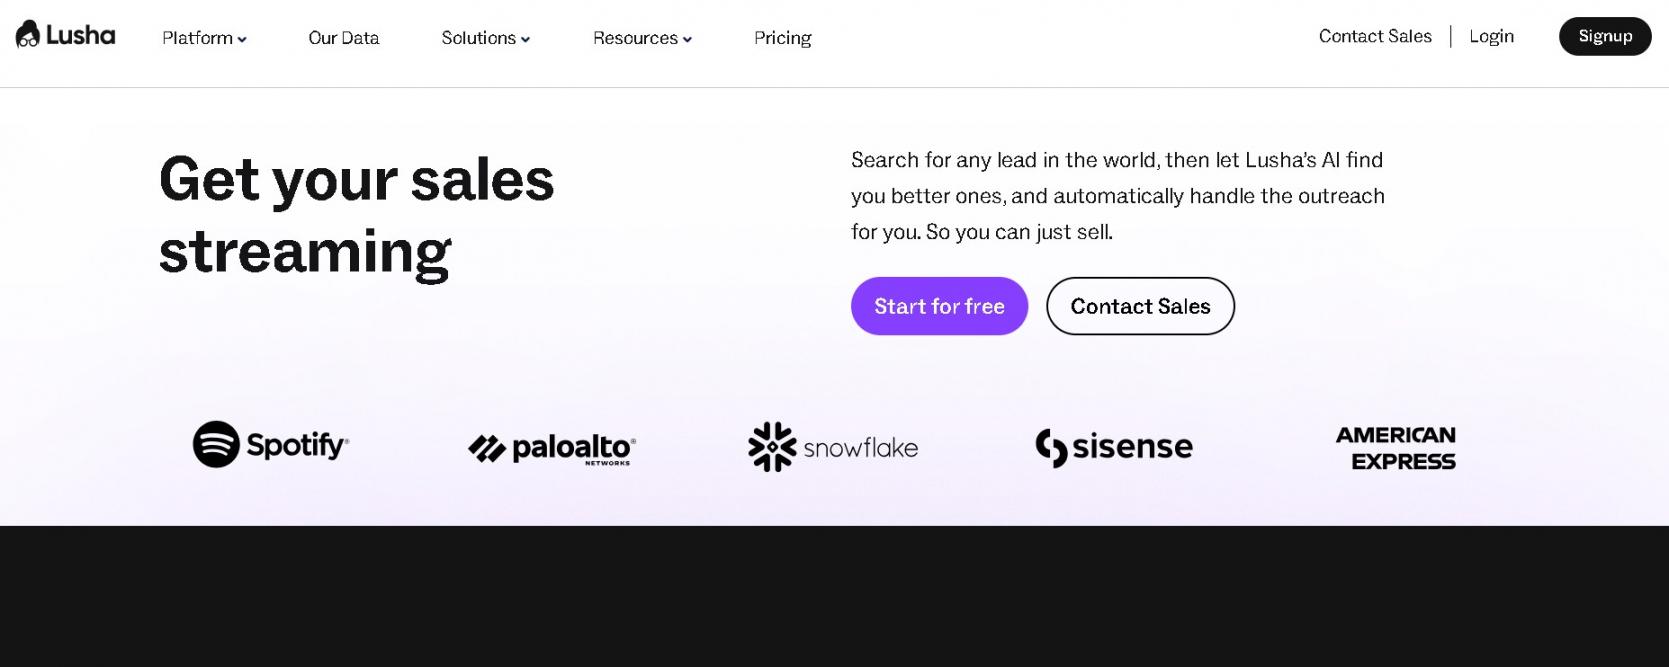
Task: Open the Our Data menu item
Action: [x=344, y=38]
